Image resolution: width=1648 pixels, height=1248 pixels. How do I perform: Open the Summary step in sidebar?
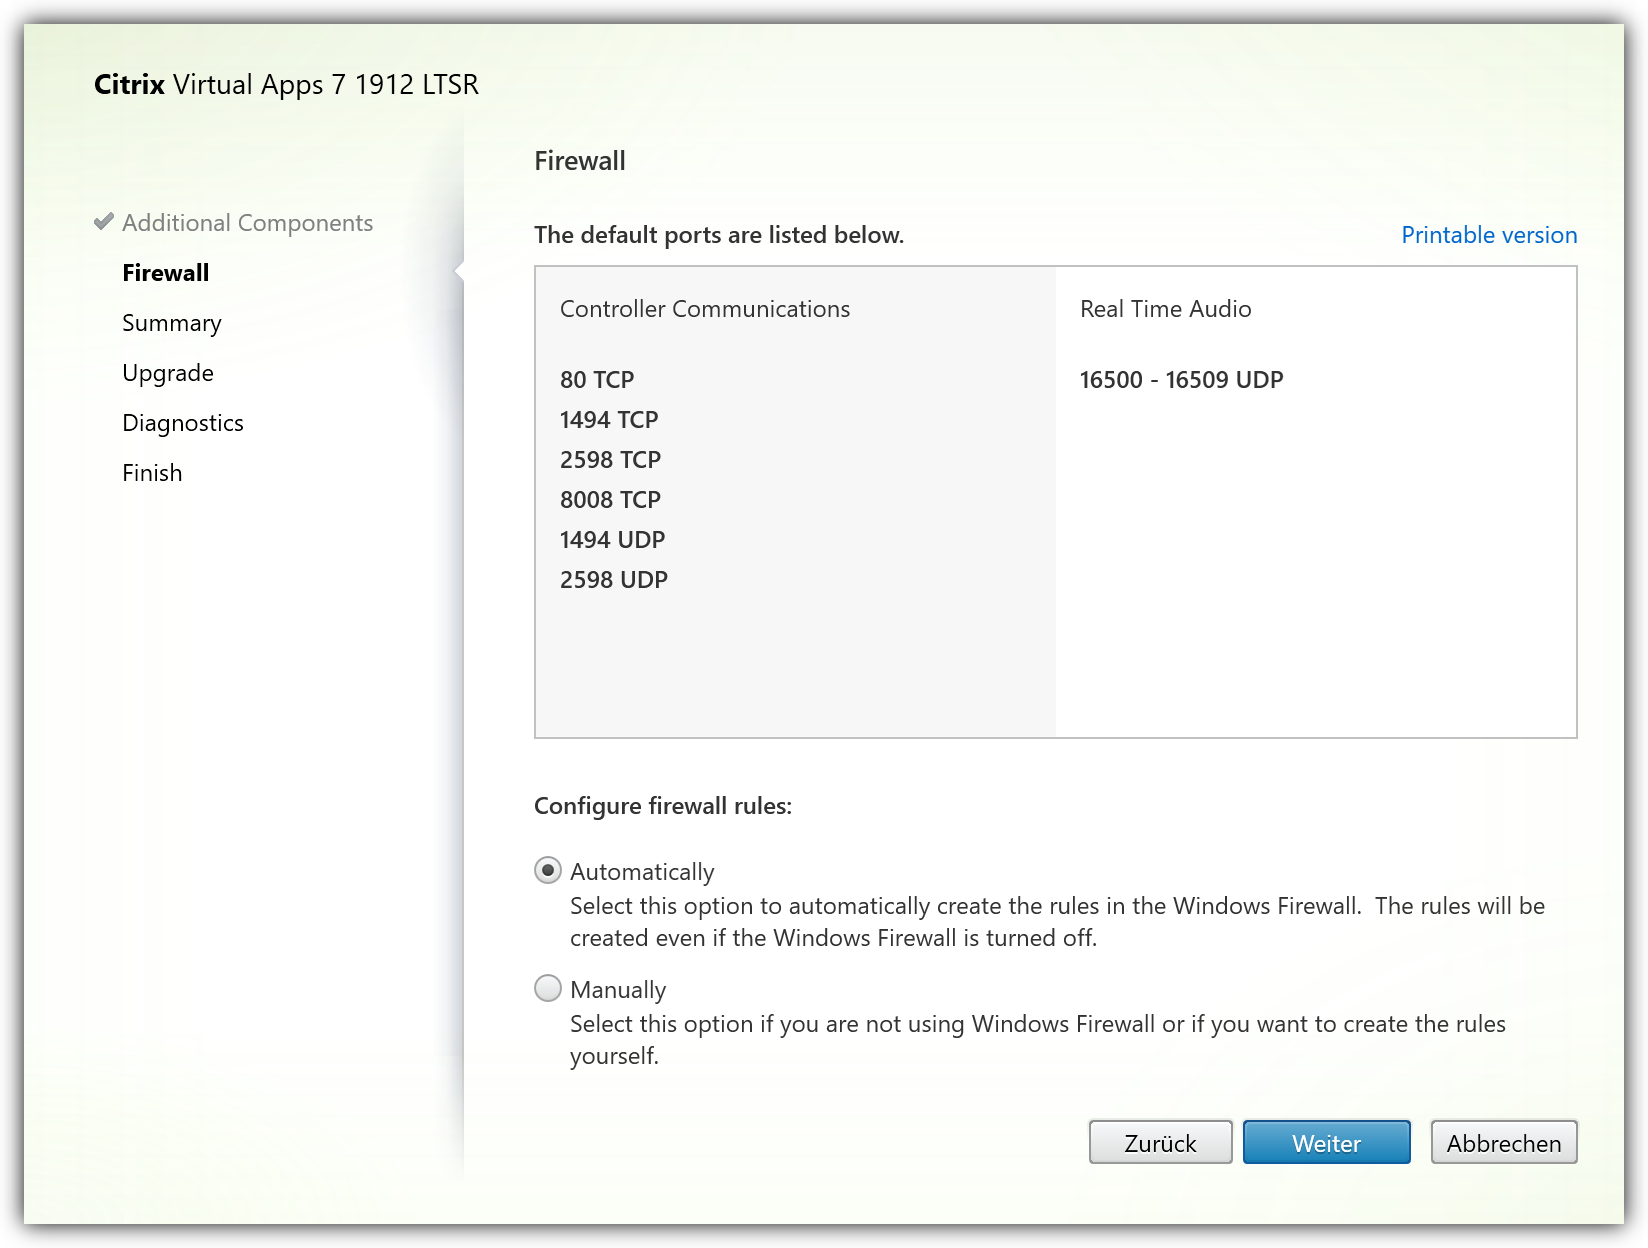pos(172,323)
